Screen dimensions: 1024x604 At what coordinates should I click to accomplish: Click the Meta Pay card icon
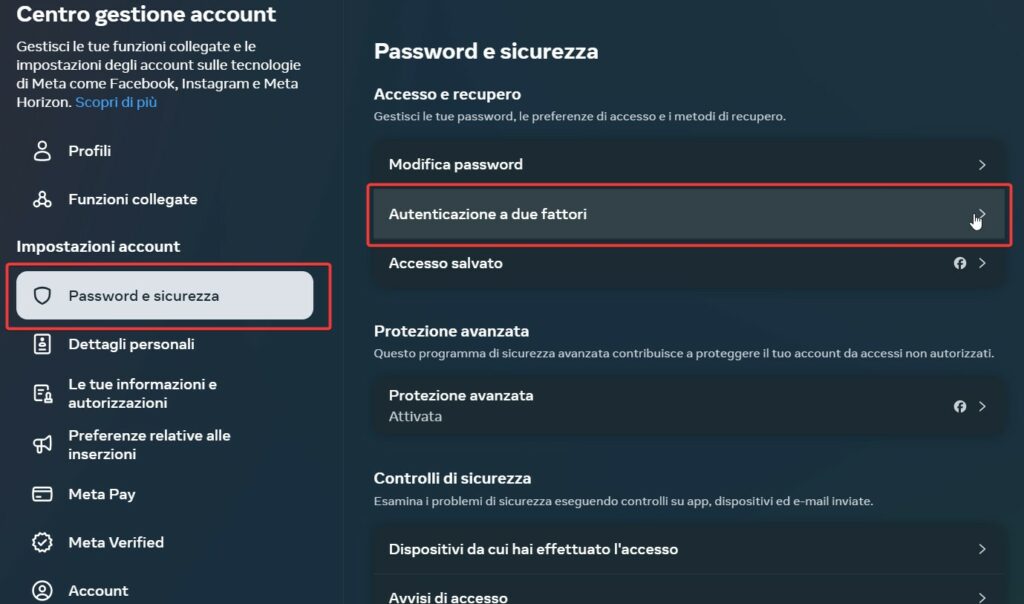pyautogui.click(x=42, y=494)
